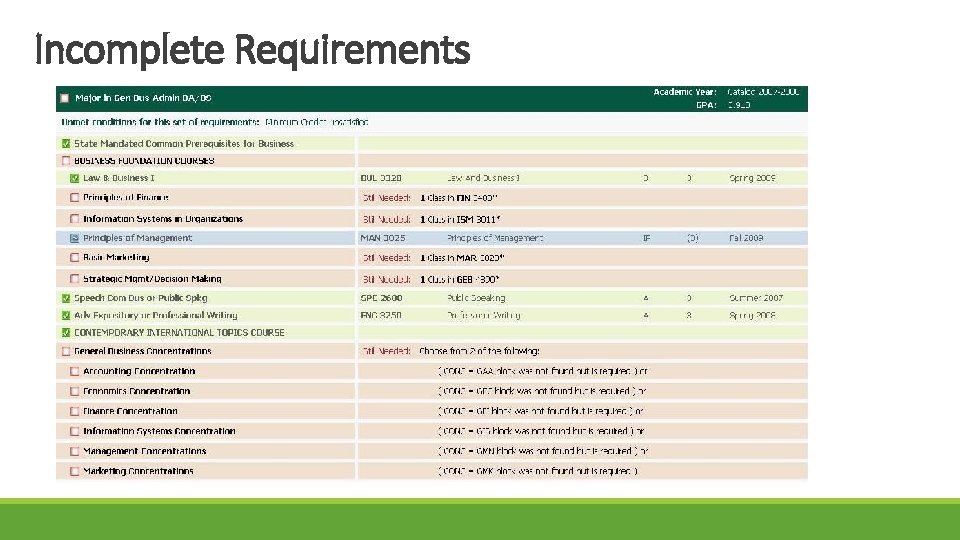Click the 'SPC 2600' course code

point(381,298)
